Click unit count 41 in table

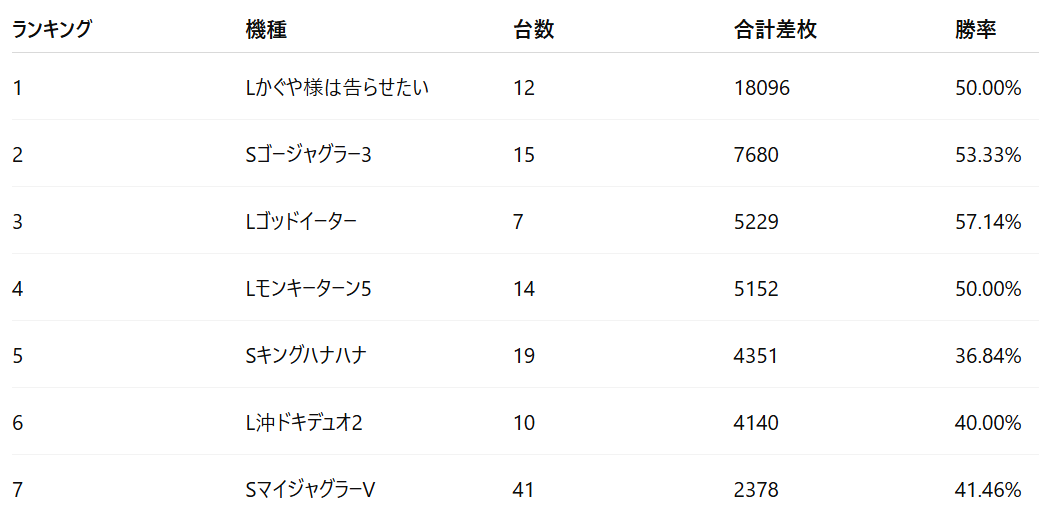tap(524, 490)
